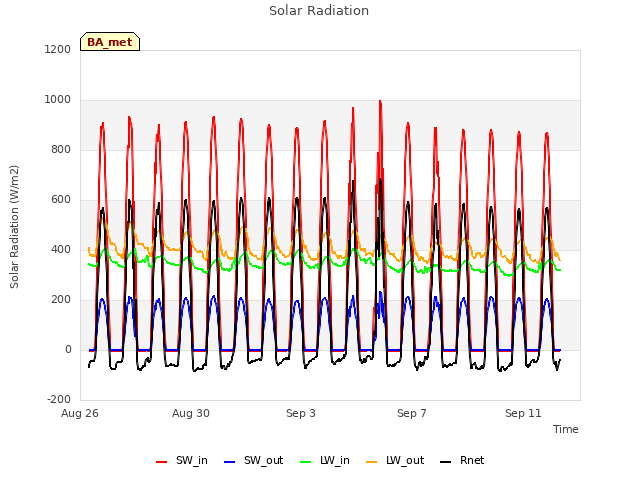The width and height of the screenshot is (640, 480).
Task: Click the 600 y-axis tick label
Action: pos(61,200)
